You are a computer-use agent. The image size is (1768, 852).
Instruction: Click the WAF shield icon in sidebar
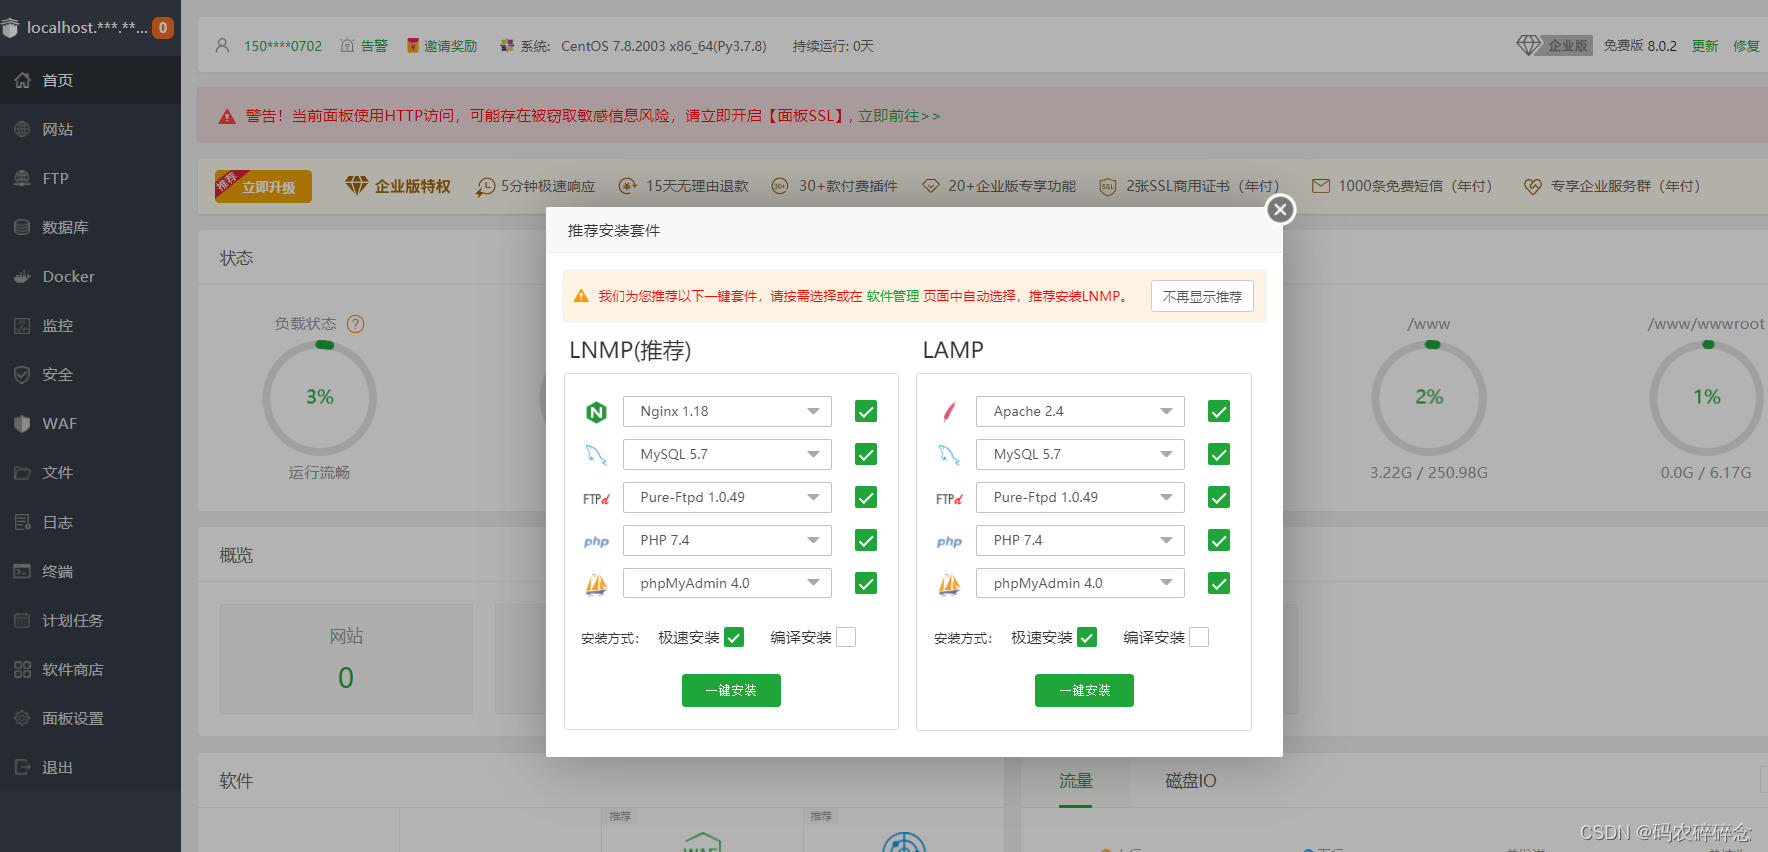coord(22,423)
